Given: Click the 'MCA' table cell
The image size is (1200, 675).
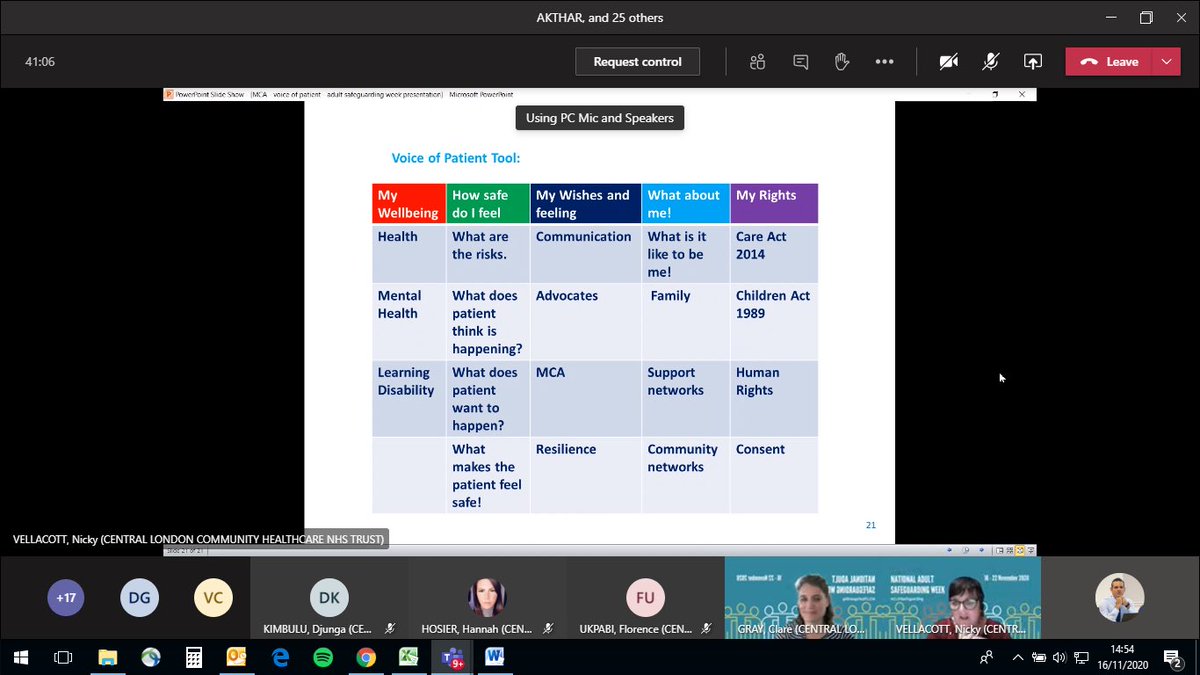Looking at the screenshot, I should pyautogui.click(x=586, y=398).
